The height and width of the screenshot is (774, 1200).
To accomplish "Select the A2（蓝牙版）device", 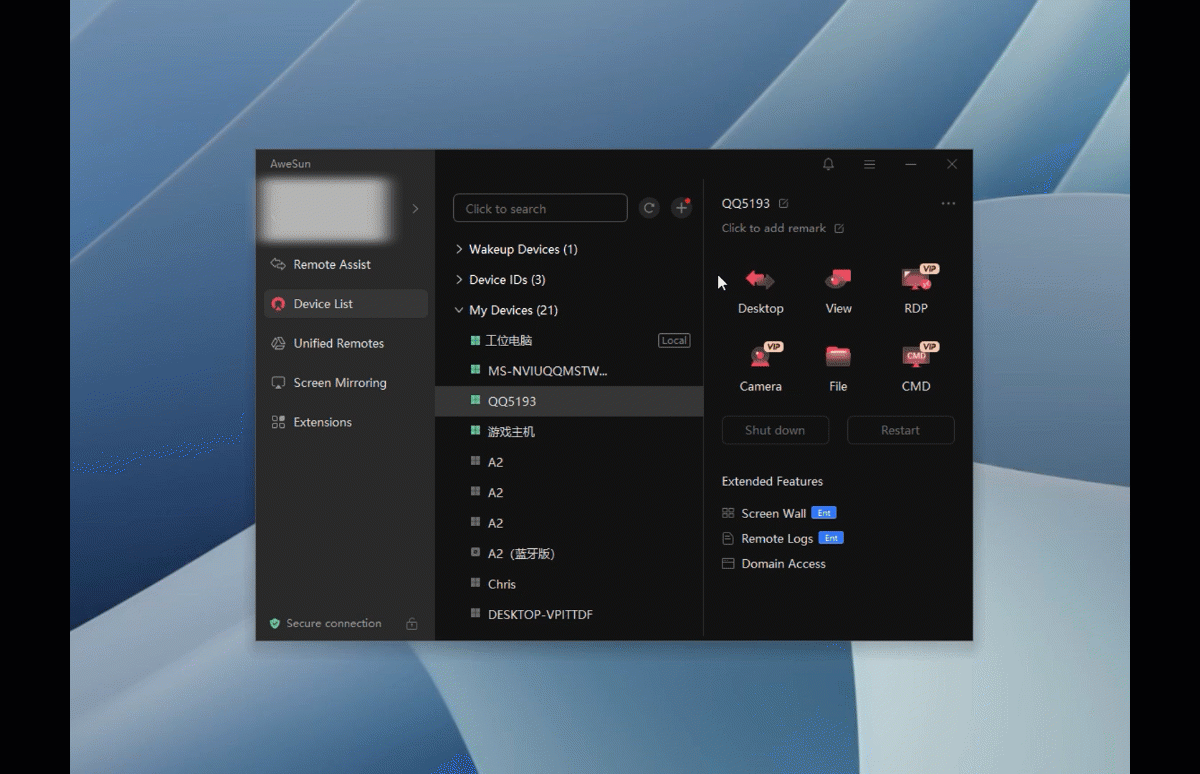I will click(x=569, y=554).
